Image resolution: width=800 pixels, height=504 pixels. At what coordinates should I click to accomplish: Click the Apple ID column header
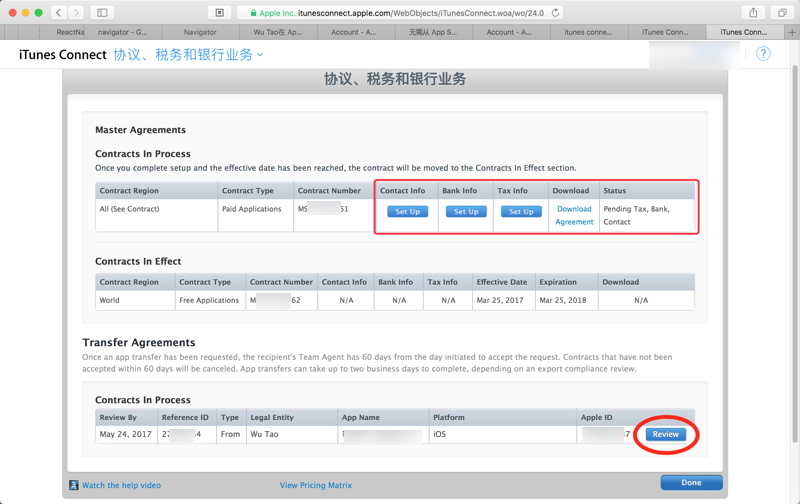pyautogui.click(x=596, y=417)
